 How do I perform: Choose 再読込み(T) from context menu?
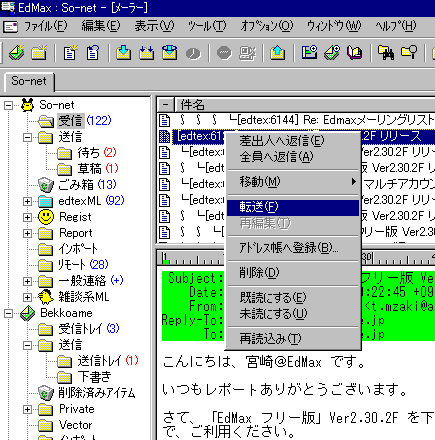point(293,339)
